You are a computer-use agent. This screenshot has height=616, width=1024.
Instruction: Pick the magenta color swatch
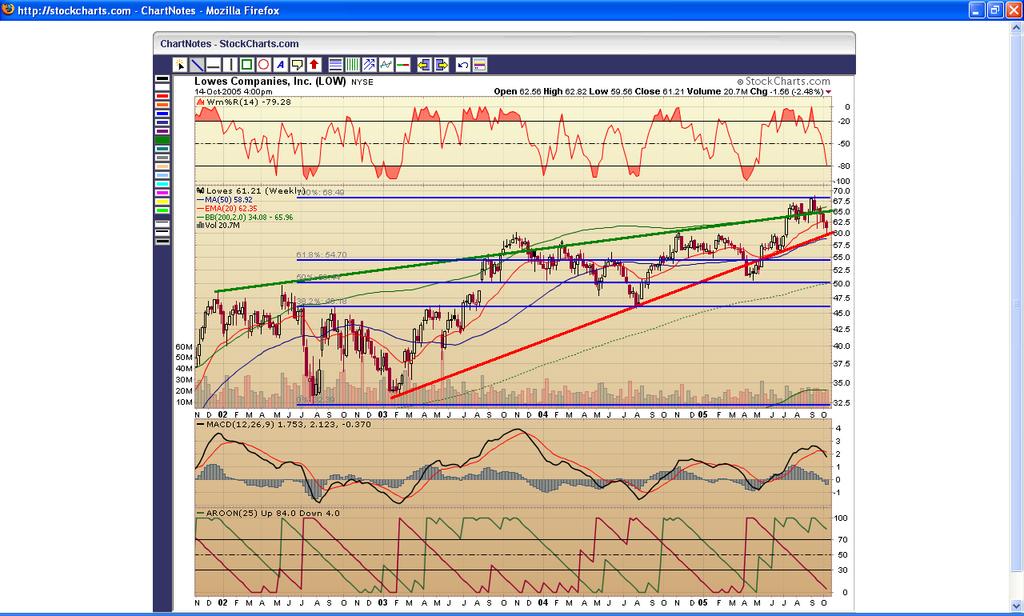pyautogui.click(x=162, y=193)
